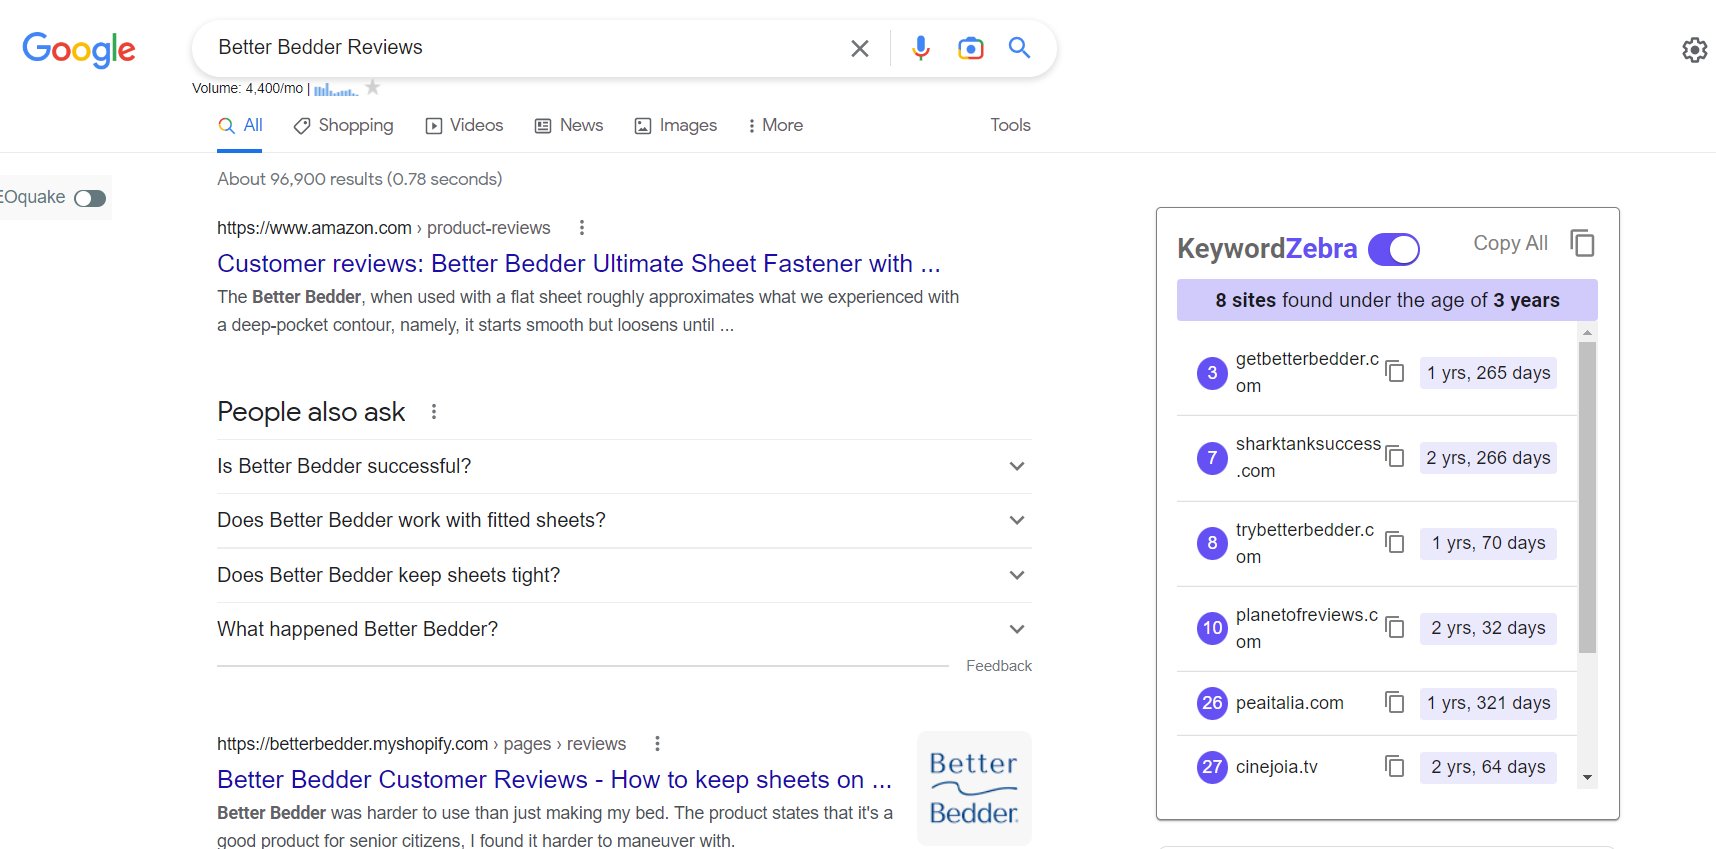Copy cinejoia.tv domain
The height and width of the screenshot is (849, 1716).
[1395, 767]
